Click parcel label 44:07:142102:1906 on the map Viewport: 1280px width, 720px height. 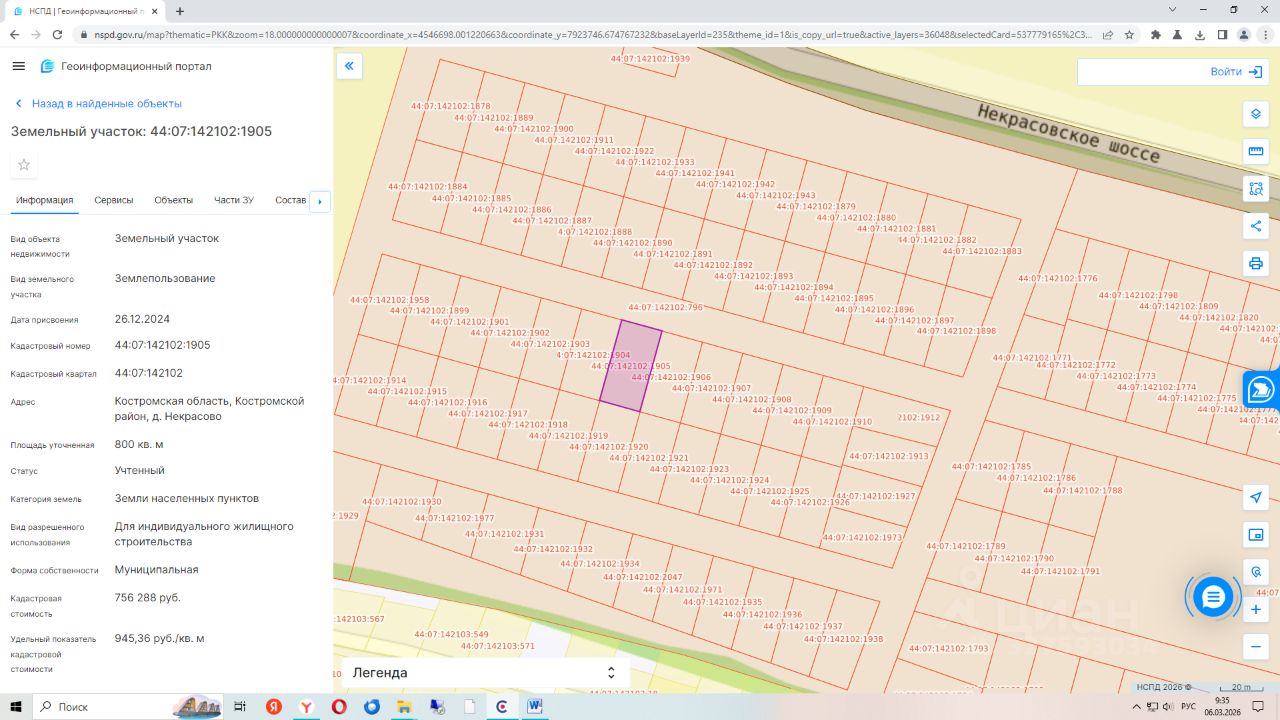click(x=671, y=377)
